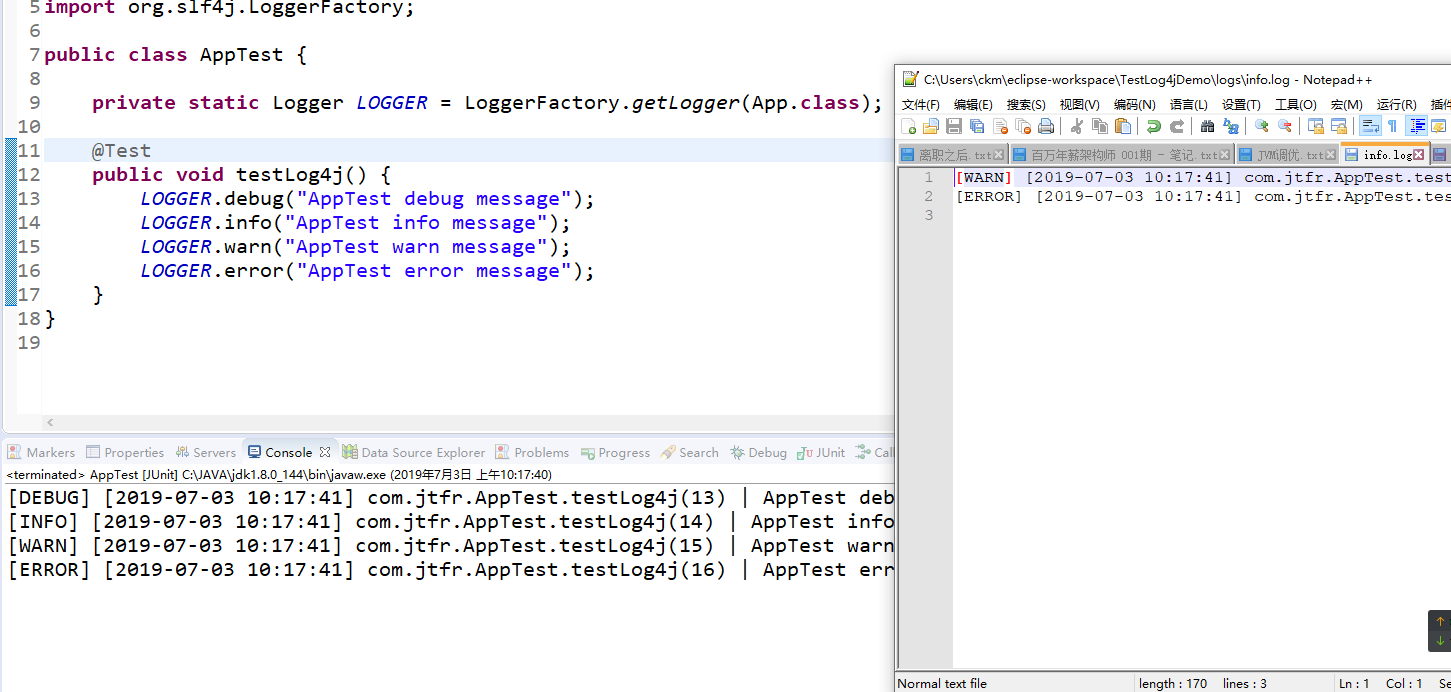
Task: Switch to the JVM调优.txt tab
Action: point(1287,155)
